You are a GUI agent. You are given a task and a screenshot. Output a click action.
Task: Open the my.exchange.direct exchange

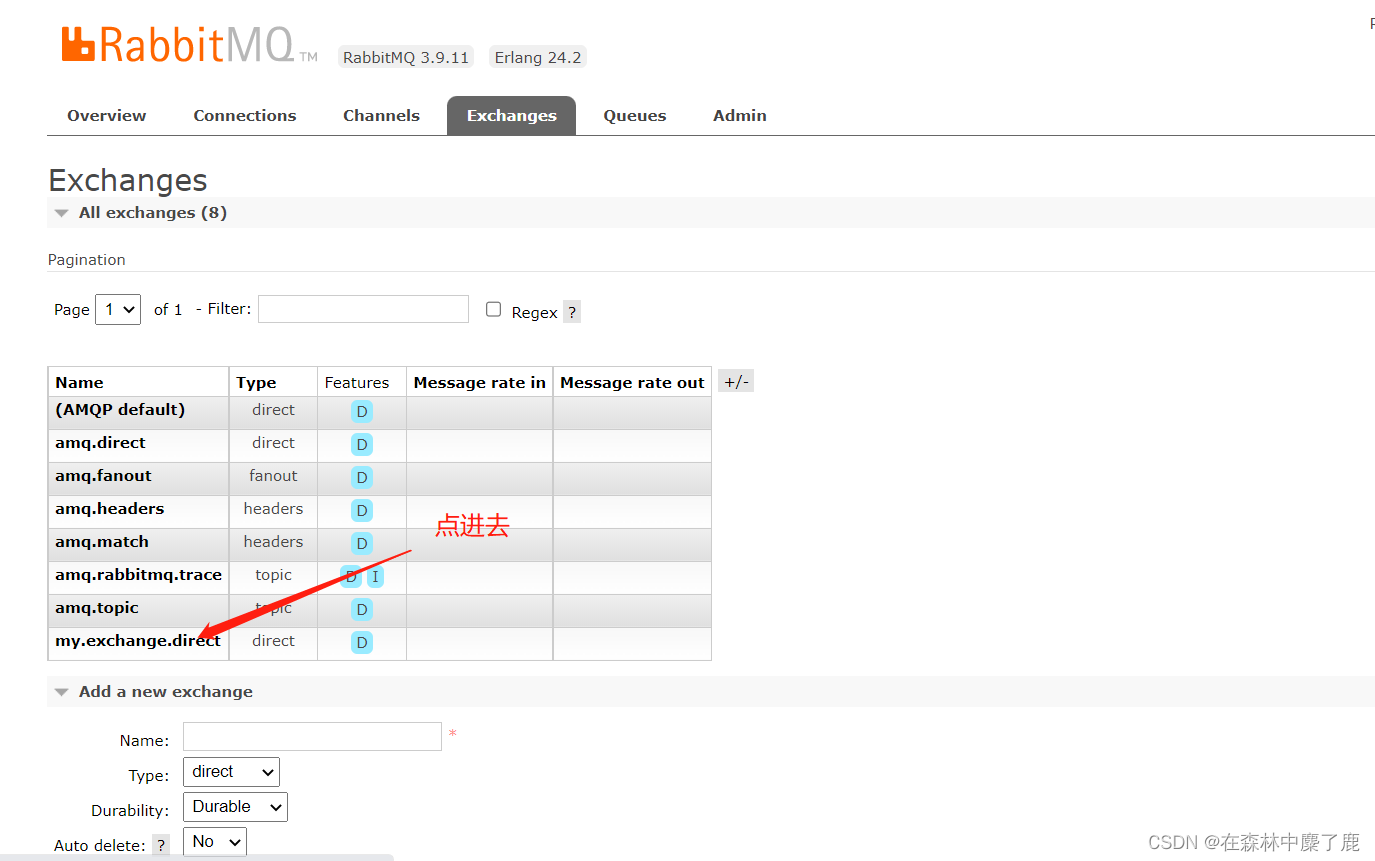[x=138, y=640]
